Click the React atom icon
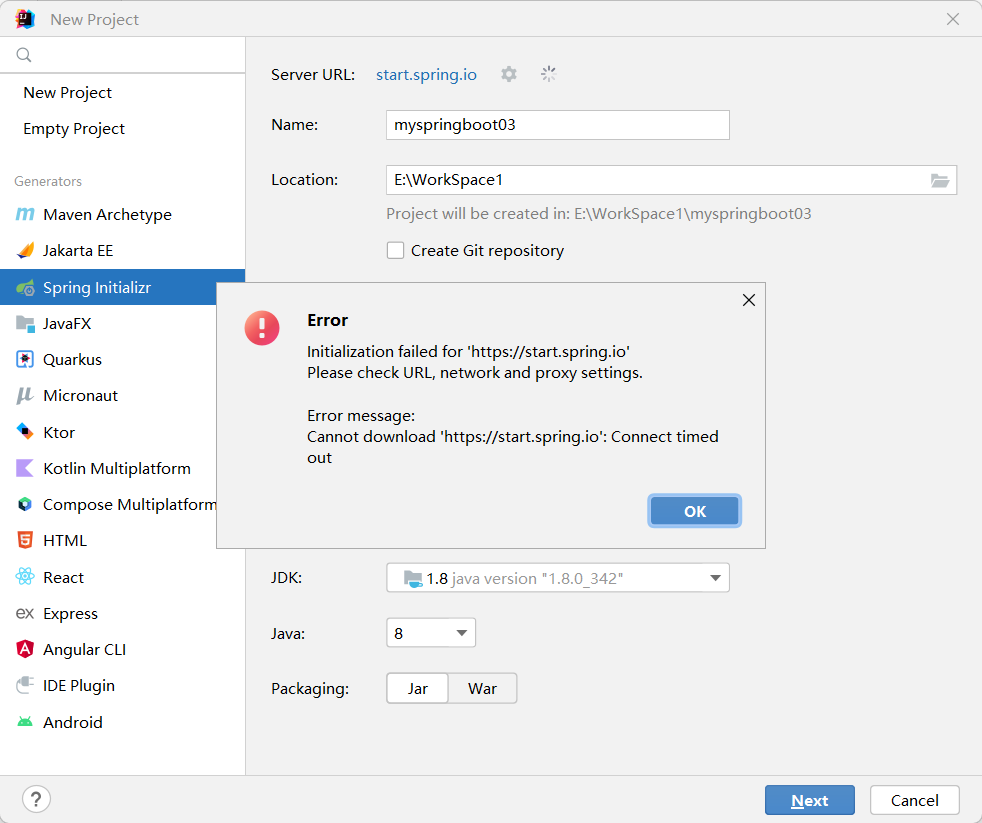Viewport: 982px width, 823px height. 25,576
